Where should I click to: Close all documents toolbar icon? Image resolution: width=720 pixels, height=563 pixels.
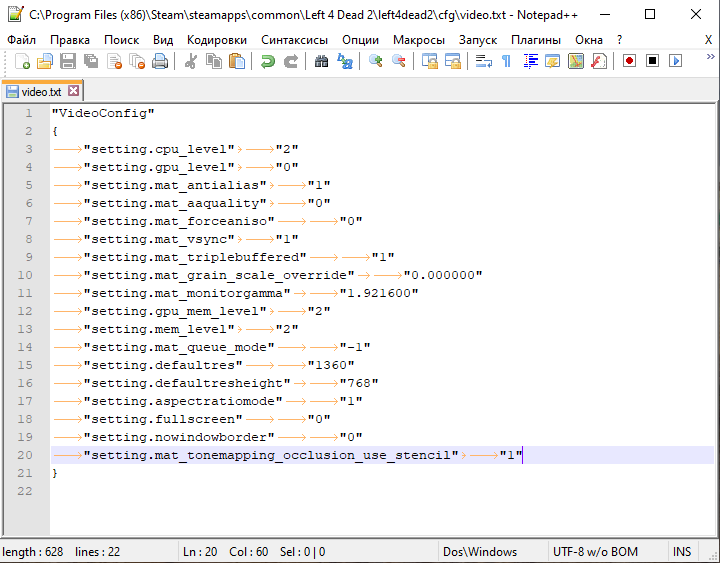click(137, 61)
